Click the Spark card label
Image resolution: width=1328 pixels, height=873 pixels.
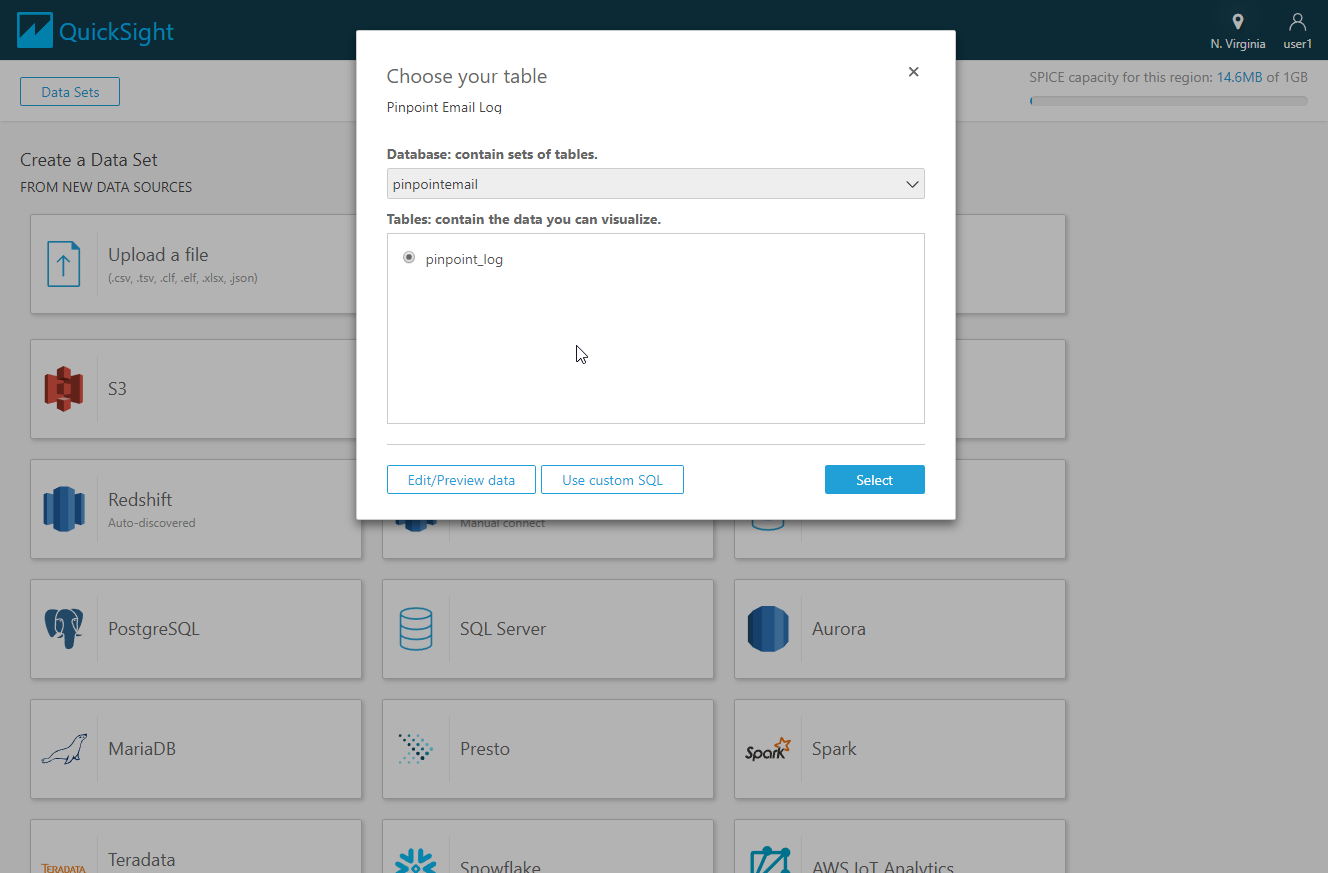click(x=834, y=749)
